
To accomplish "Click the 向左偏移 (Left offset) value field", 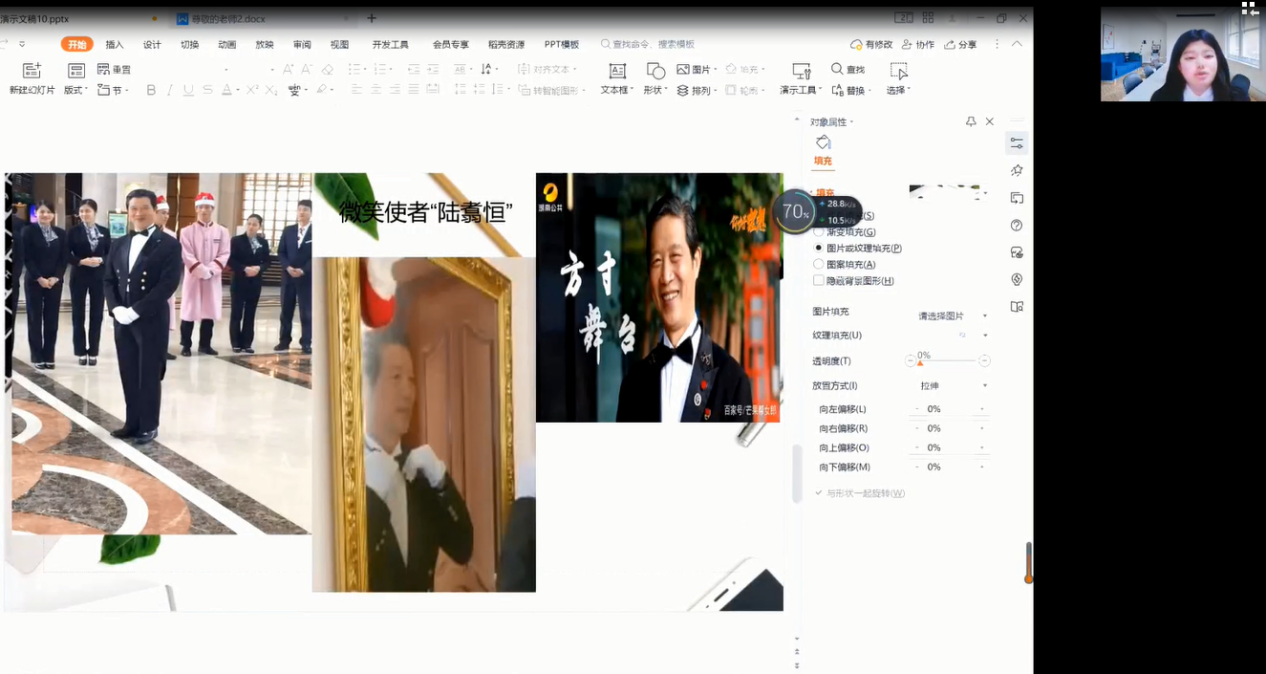I will 949,409.
